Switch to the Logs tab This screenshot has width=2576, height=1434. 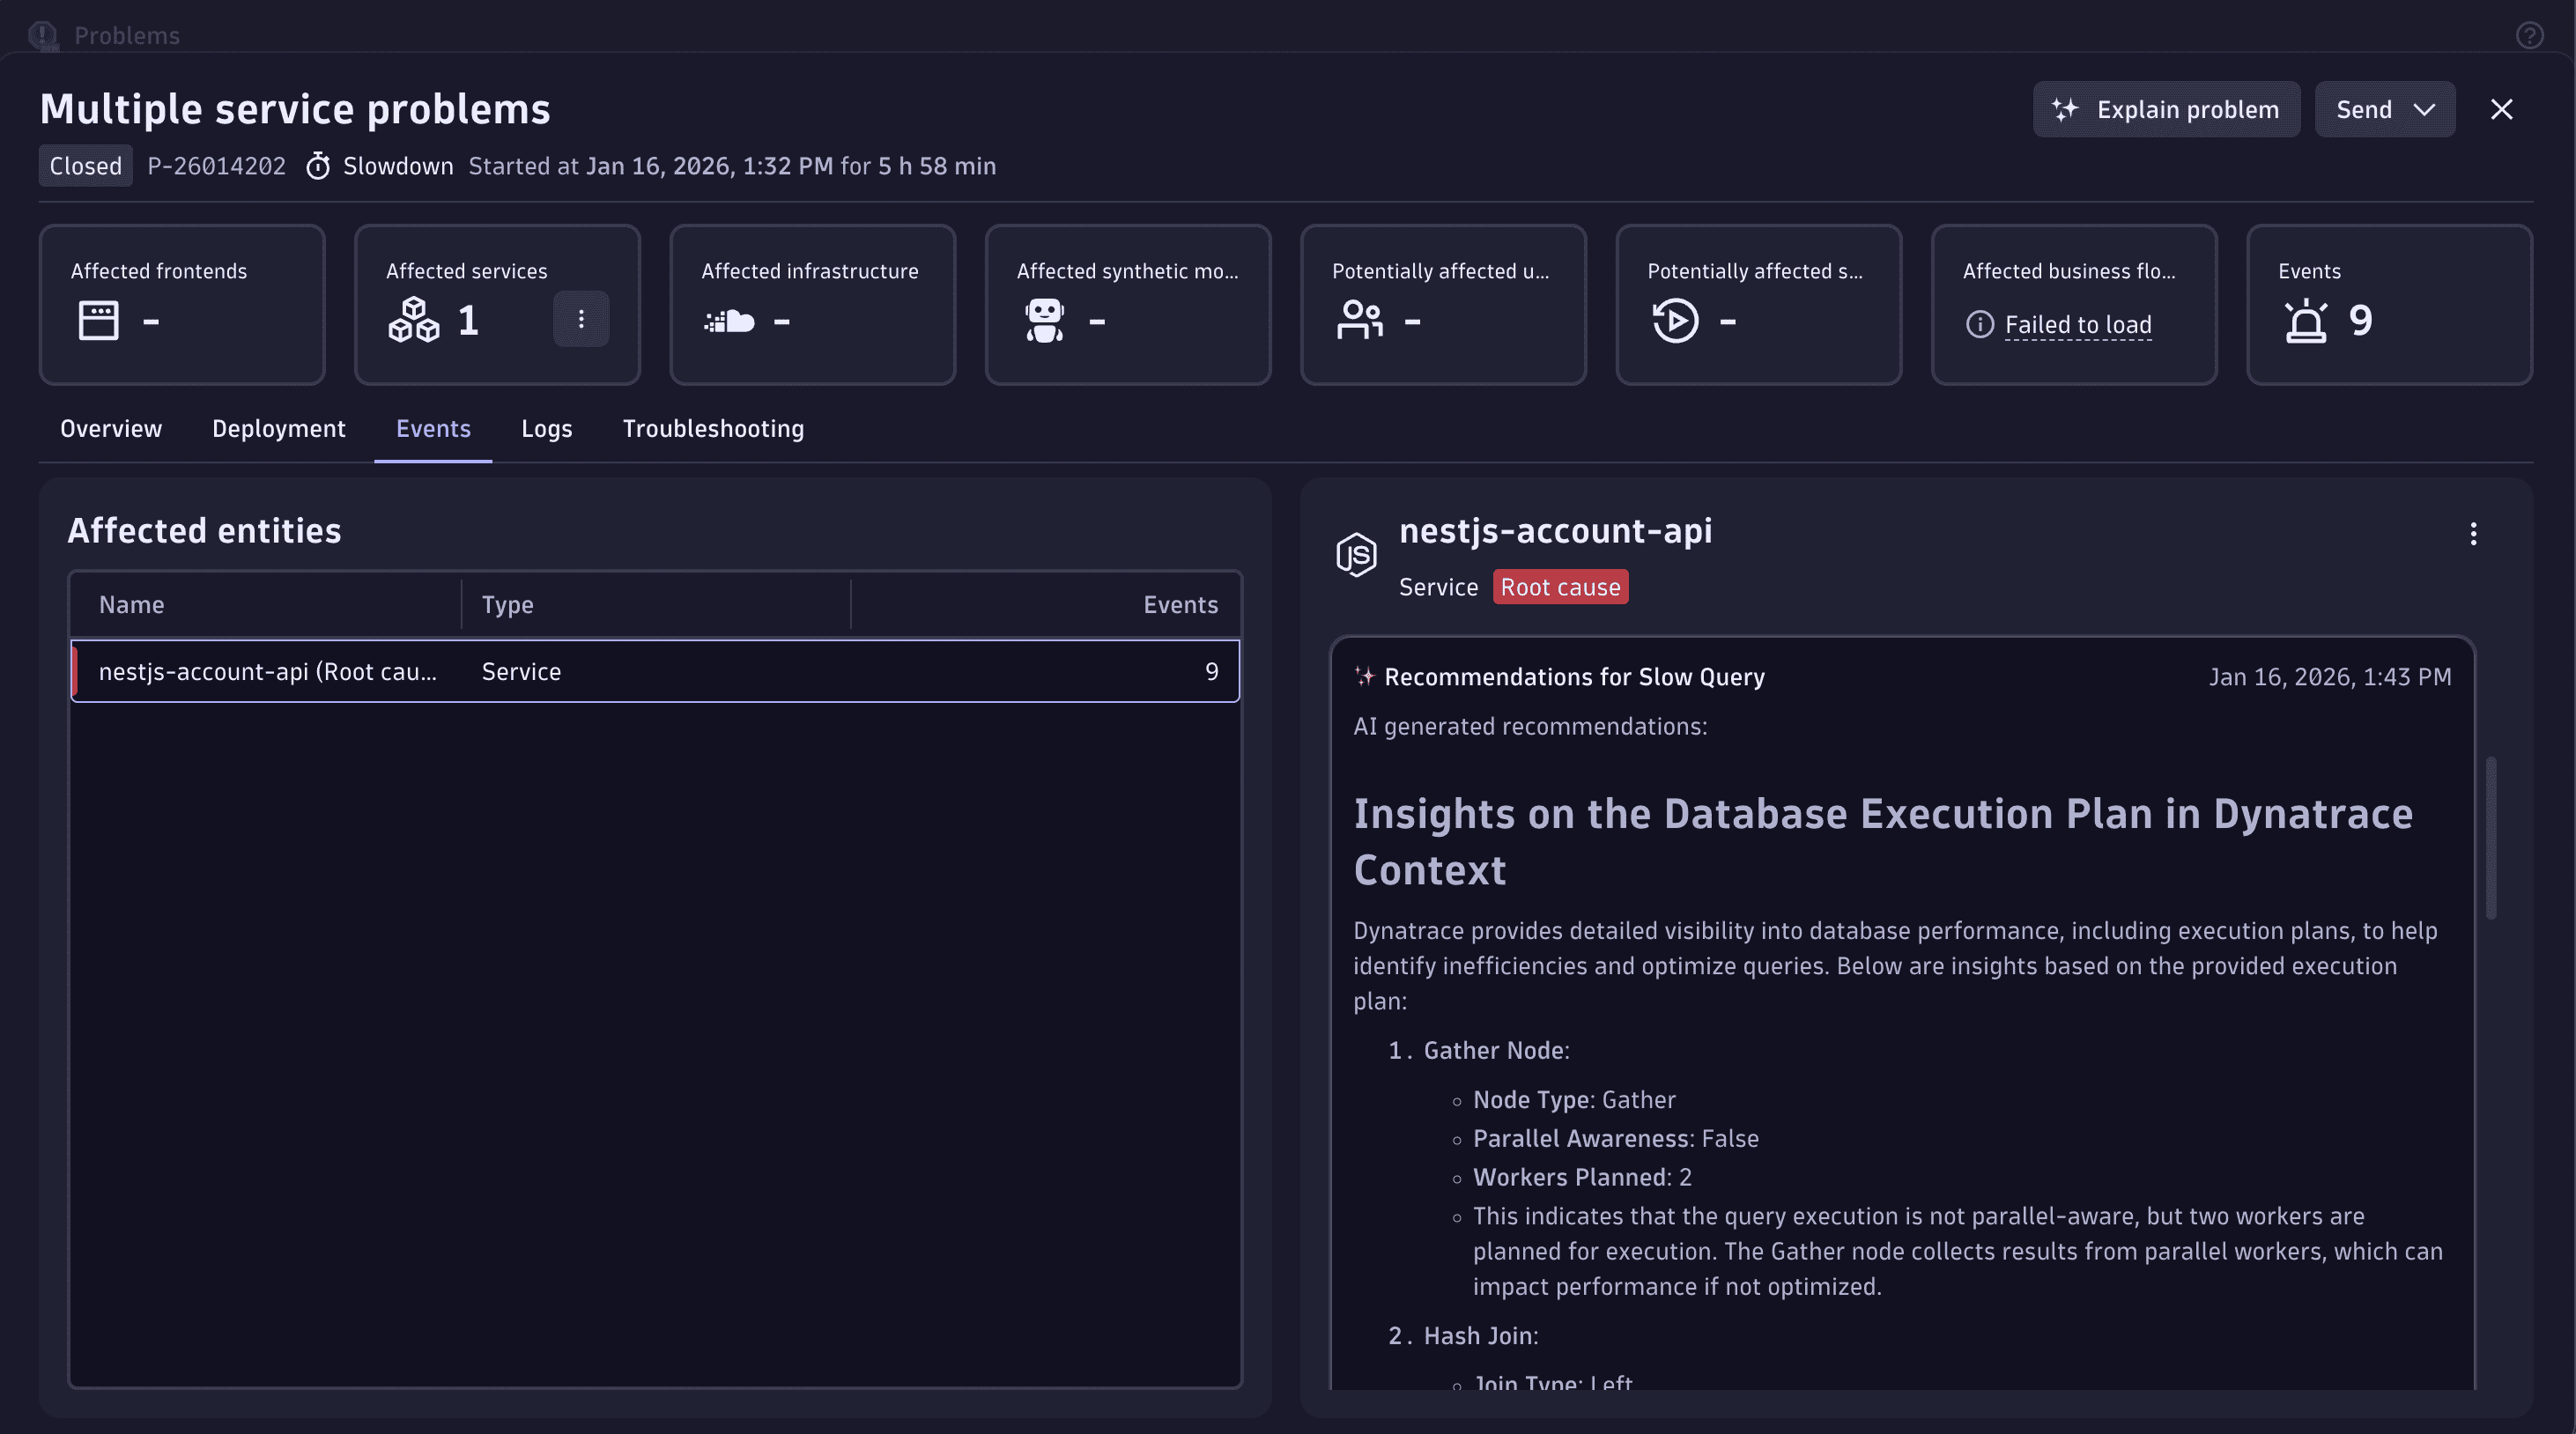coord(546,429)
